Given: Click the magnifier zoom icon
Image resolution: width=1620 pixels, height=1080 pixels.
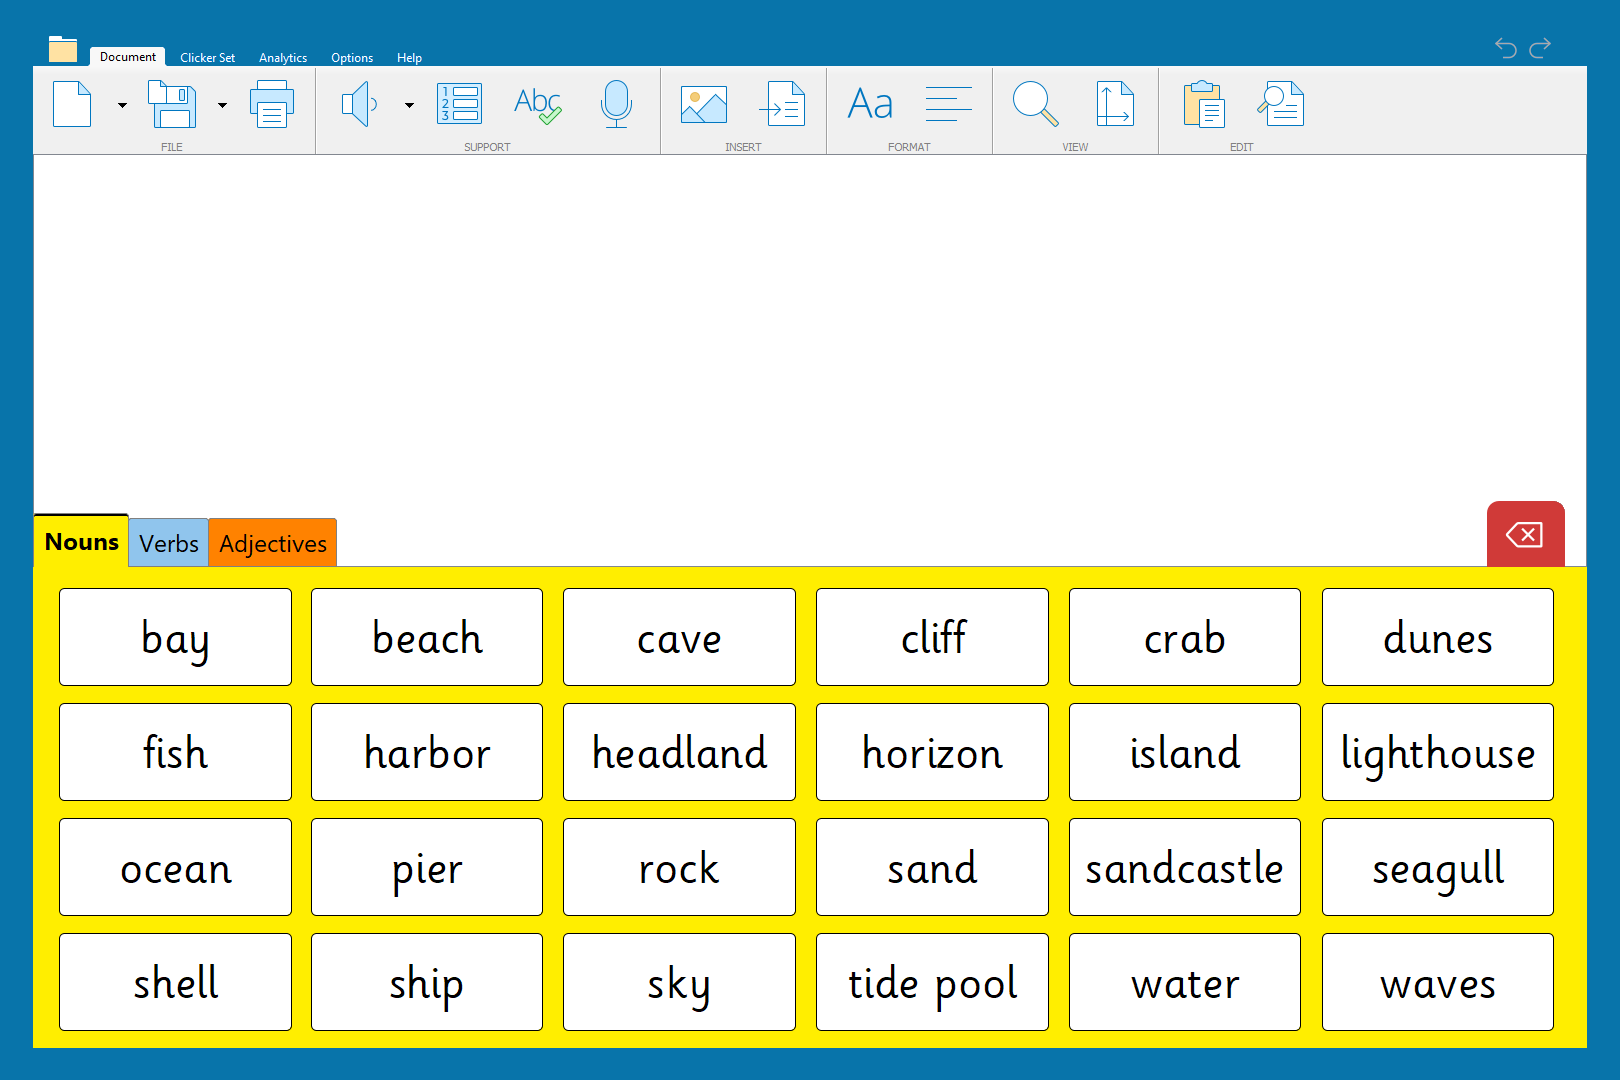Looking at the screenshot, I should pyautogui.click(x=1035, y=104).
